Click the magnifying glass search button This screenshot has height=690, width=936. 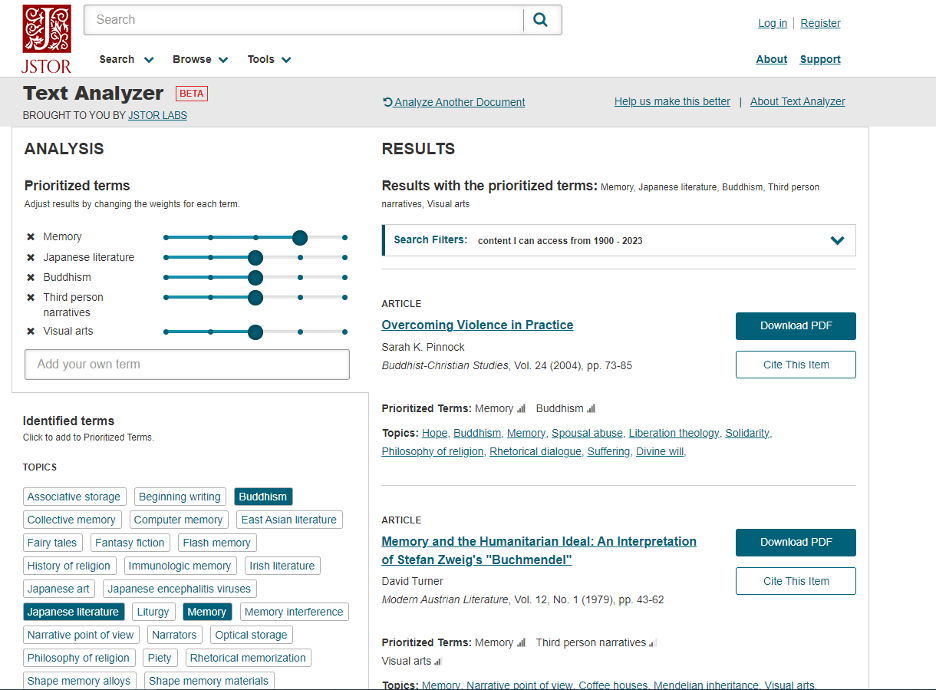point(541,20)
